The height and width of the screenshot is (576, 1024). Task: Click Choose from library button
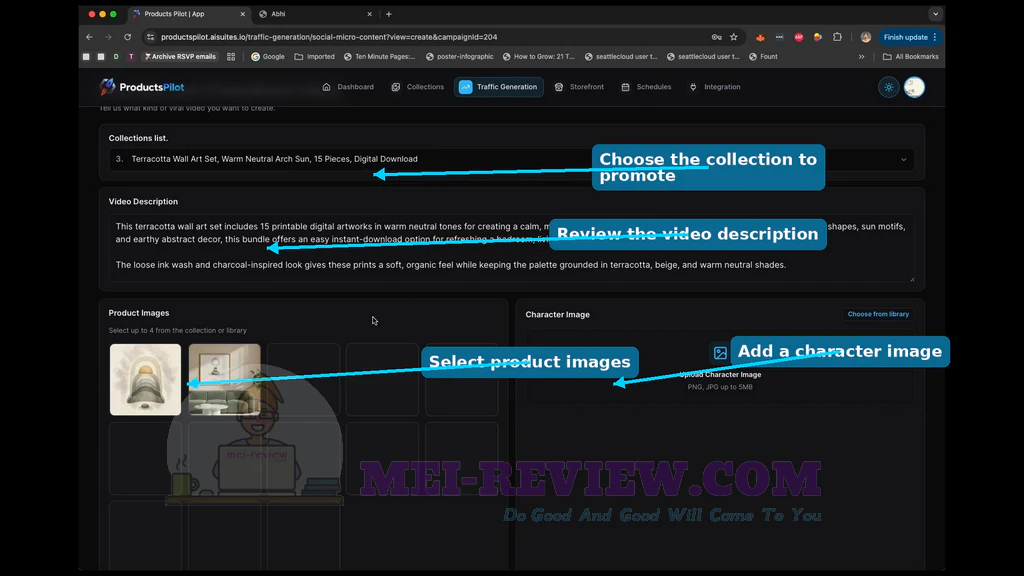[878, 314]
